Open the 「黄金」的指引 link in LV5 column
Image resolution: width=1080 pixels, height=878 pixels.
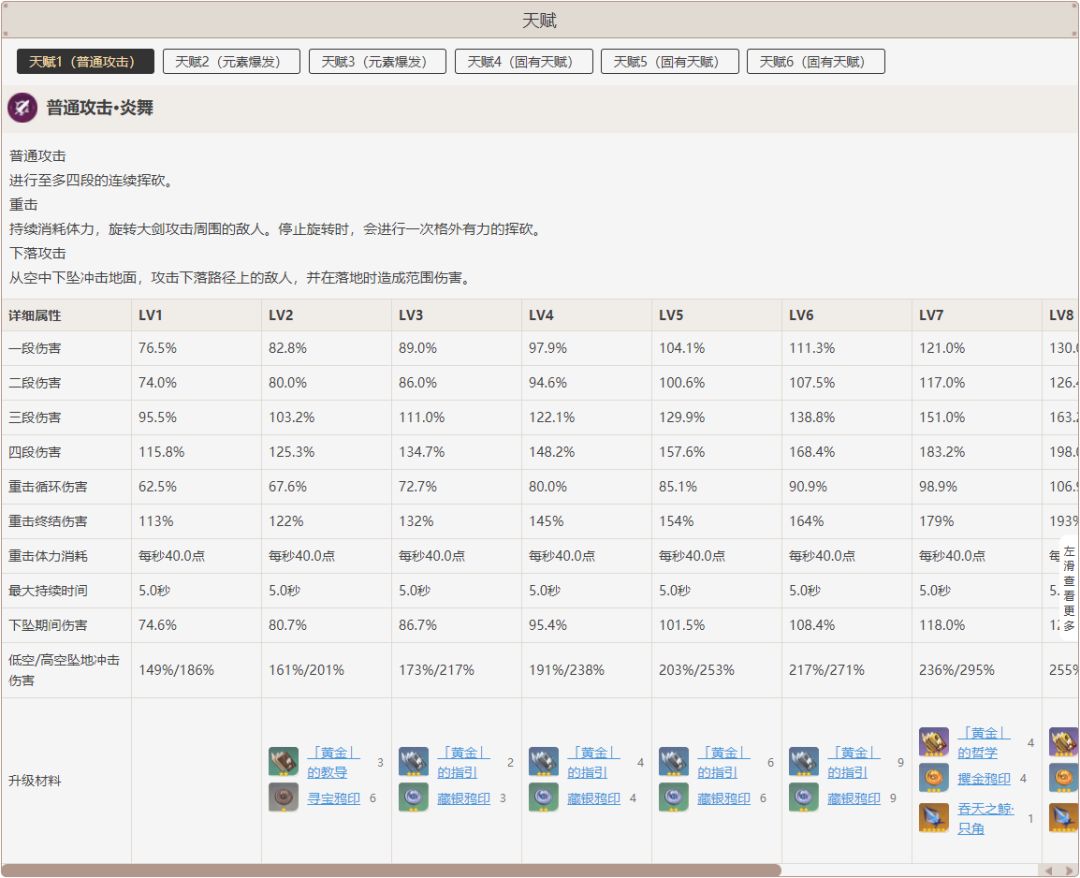coord(724,762)
